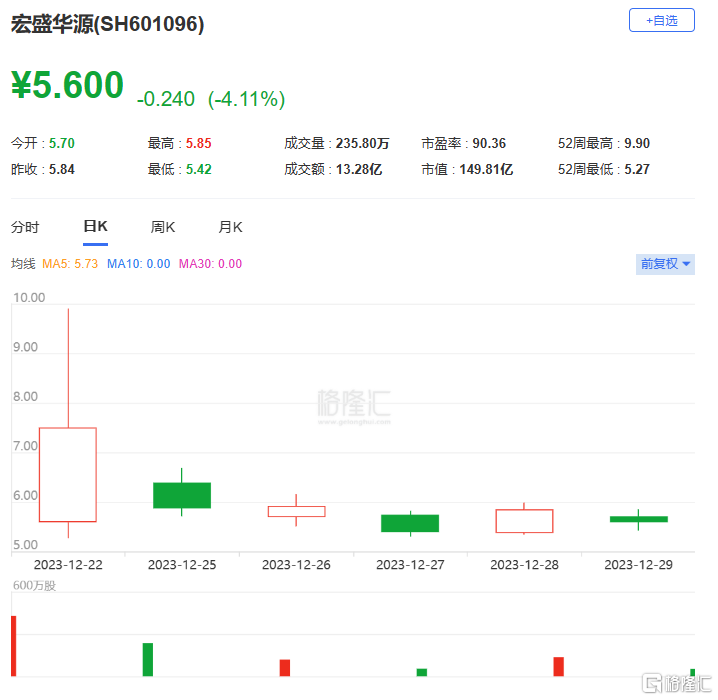718x700 pixels.
Task: Click the 今开 value 5.70
Action: (x=62, y=143)
